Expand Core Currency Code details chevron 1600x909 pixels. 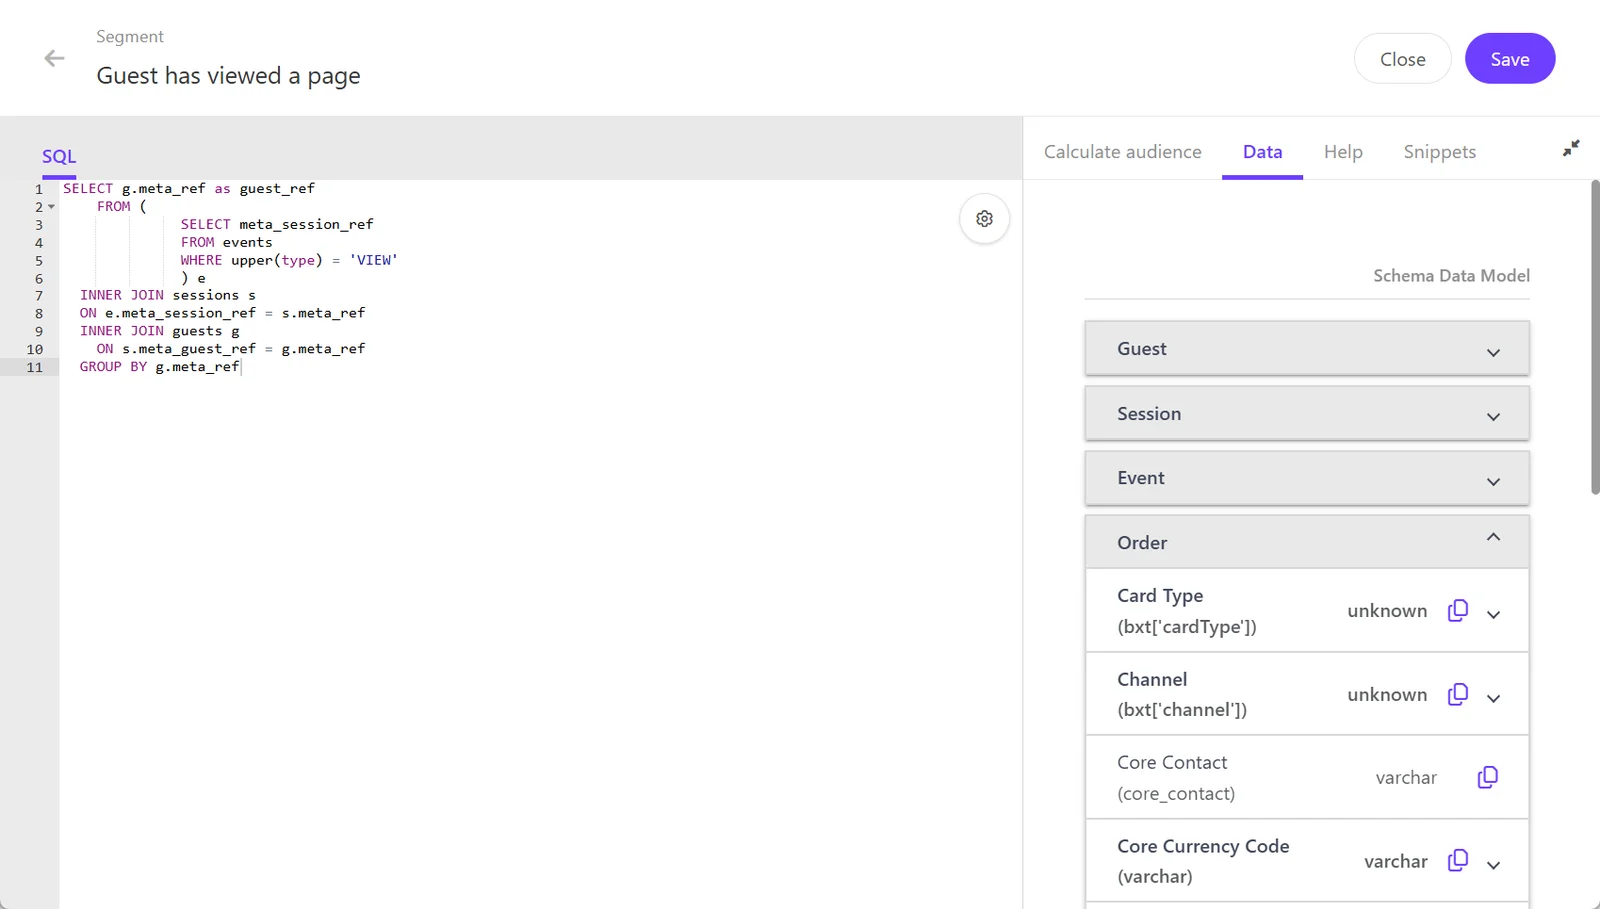click(x=1494, y=865)
